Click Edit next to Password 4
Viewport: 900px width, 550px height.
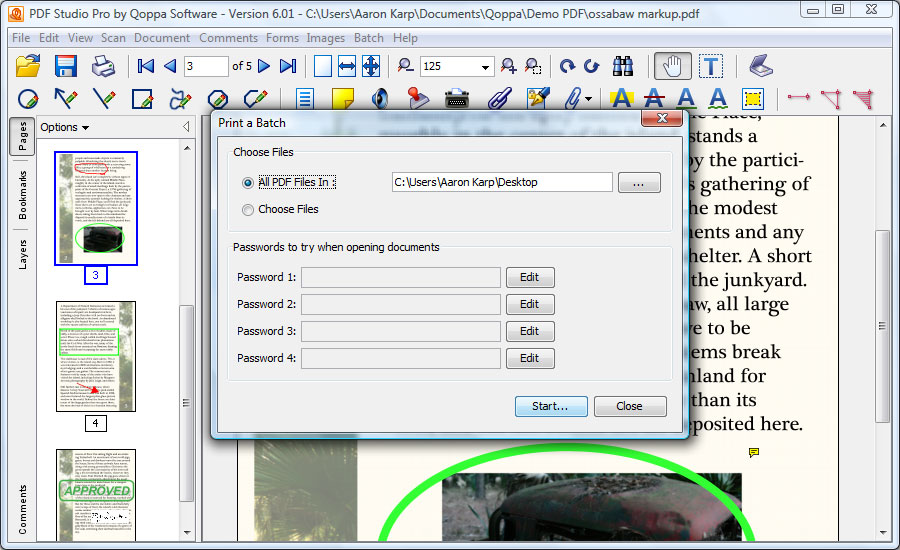530,359
